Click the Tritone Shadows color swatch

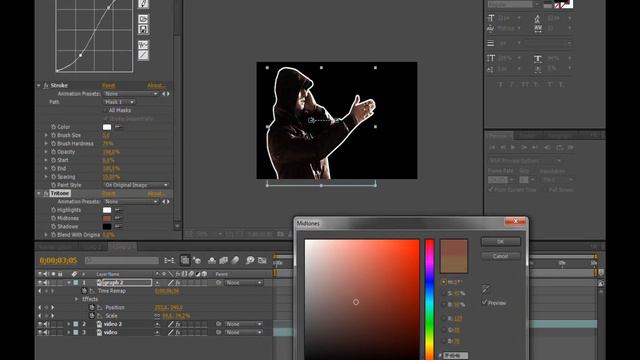(x=107, y=227)
